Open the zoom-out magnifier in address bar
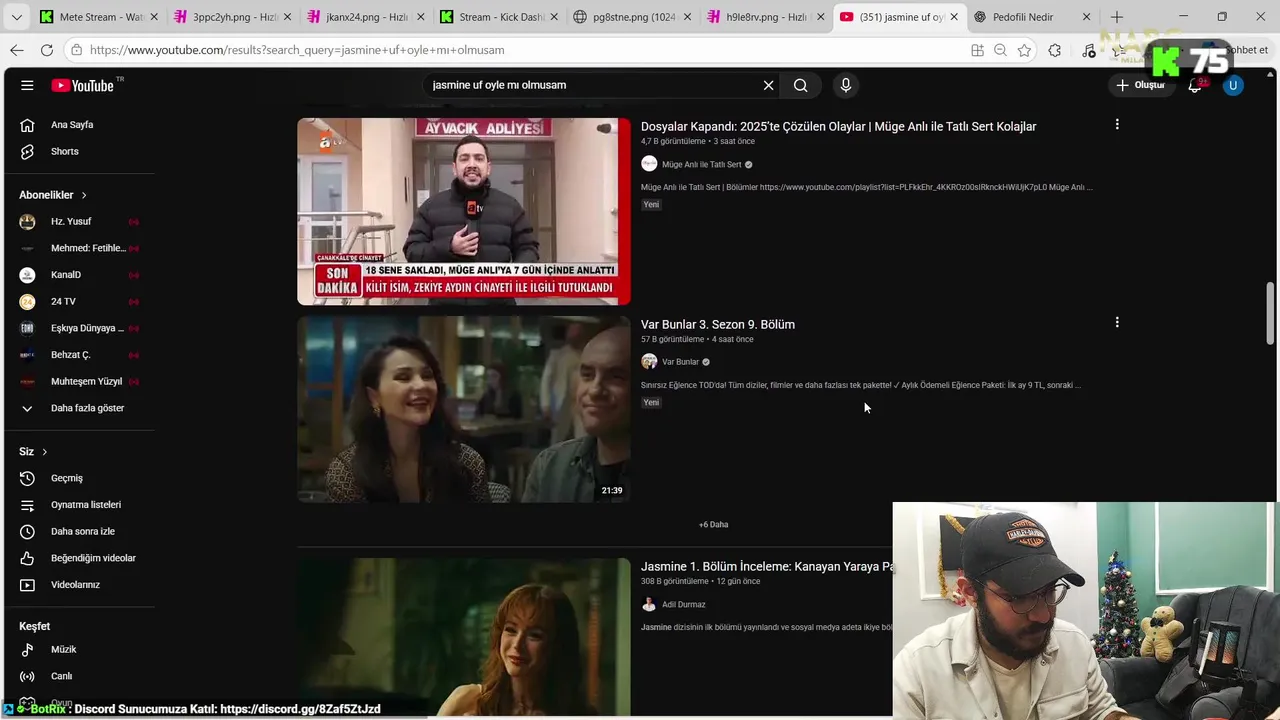Viewport: 1280px width, 720px height. [1000, 50]
